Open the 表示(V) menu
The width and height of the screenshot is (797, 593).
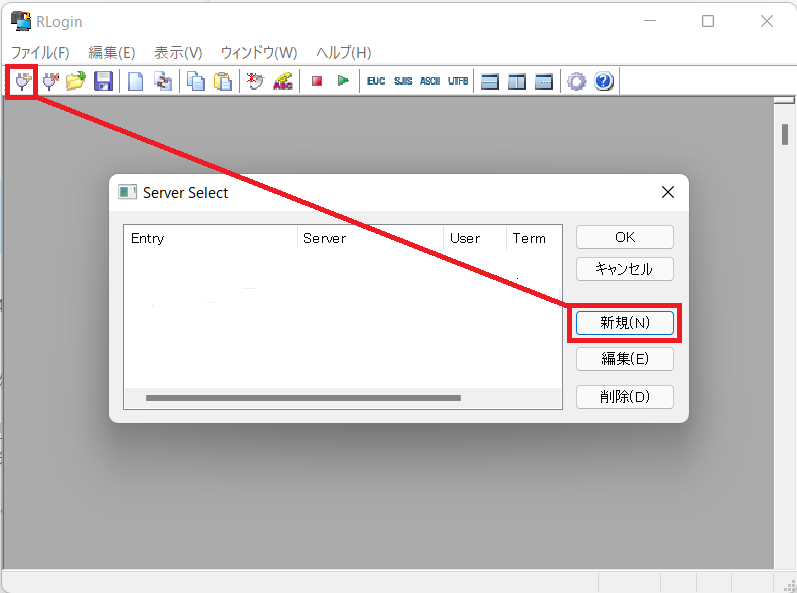tap(178, 52)
